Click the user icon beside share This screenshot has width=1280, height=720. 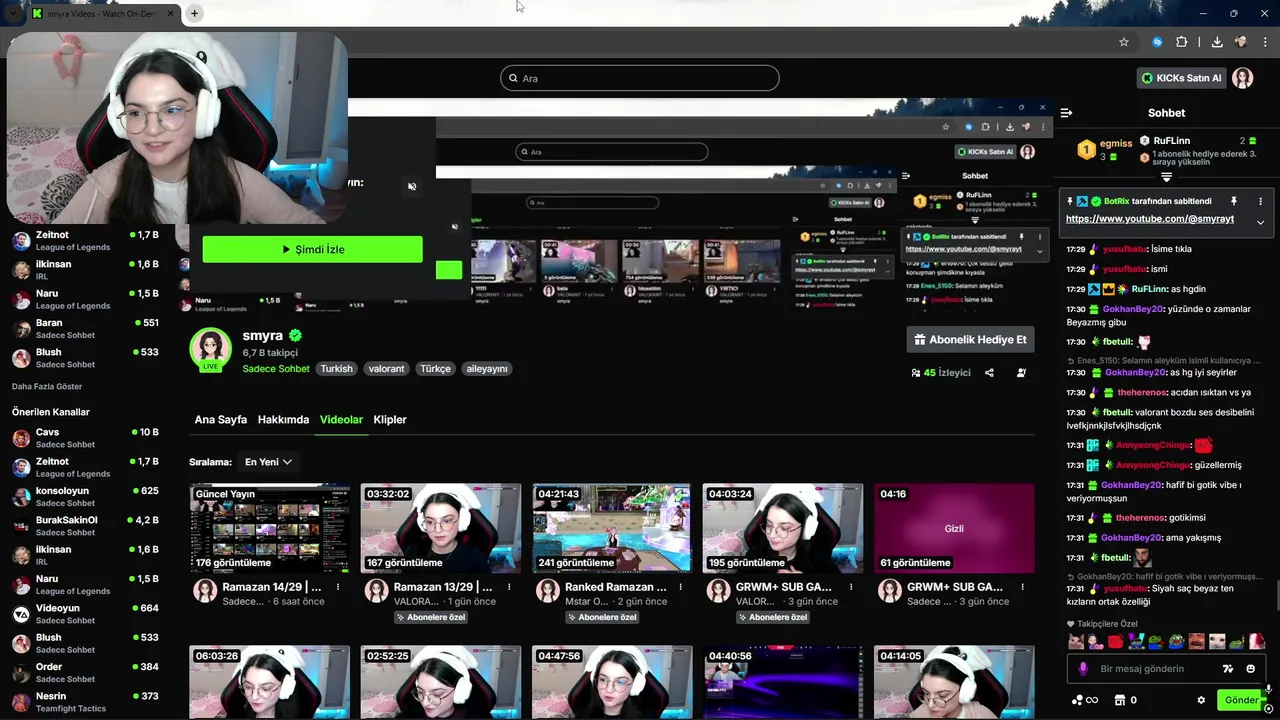click(1021, 373)
